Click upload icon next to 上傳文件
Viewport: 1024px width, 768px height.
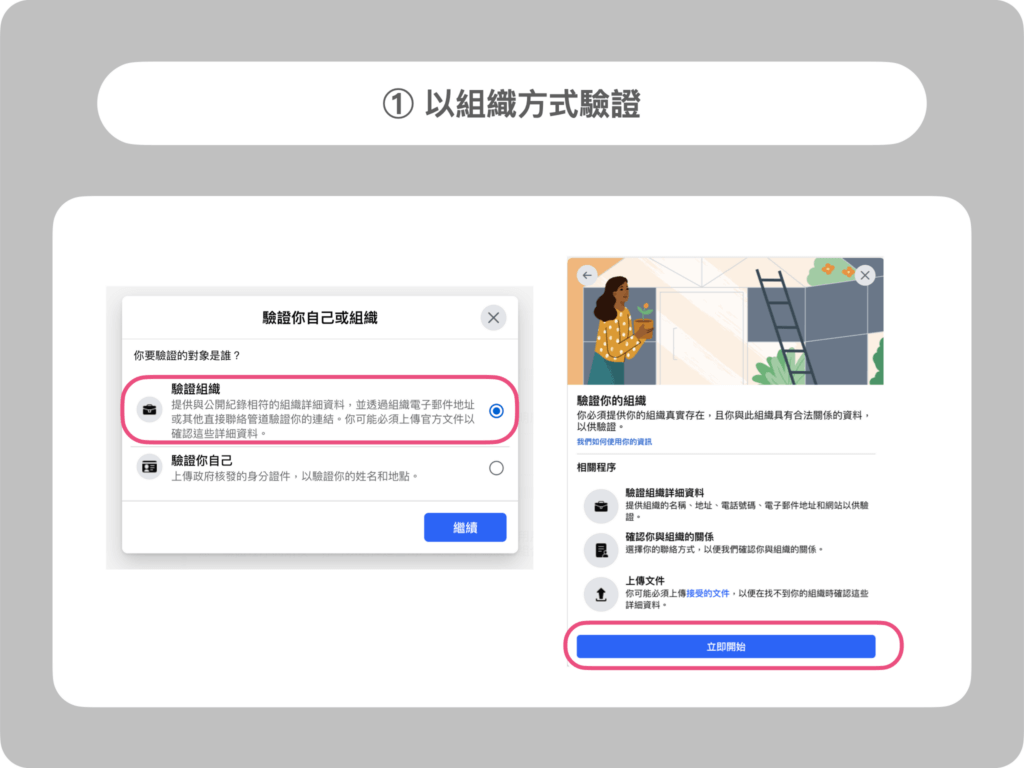(x=601, y=594)
